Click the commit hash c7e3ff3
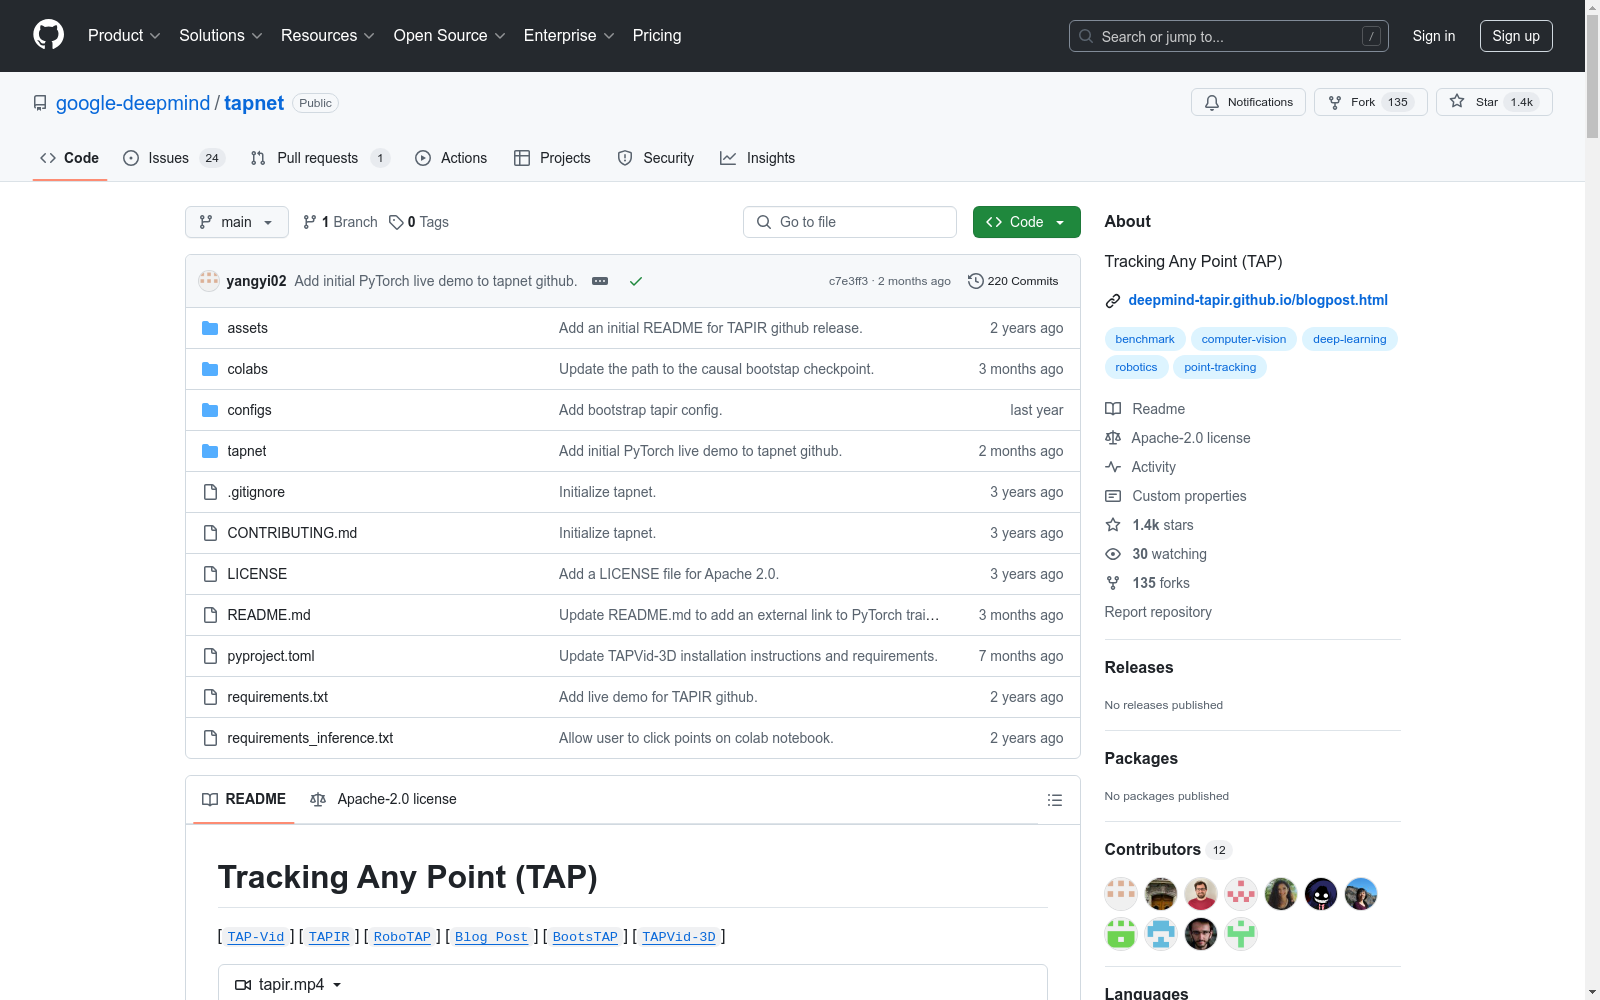Viewport: 1600px width, 1000px height. [848, 281]
